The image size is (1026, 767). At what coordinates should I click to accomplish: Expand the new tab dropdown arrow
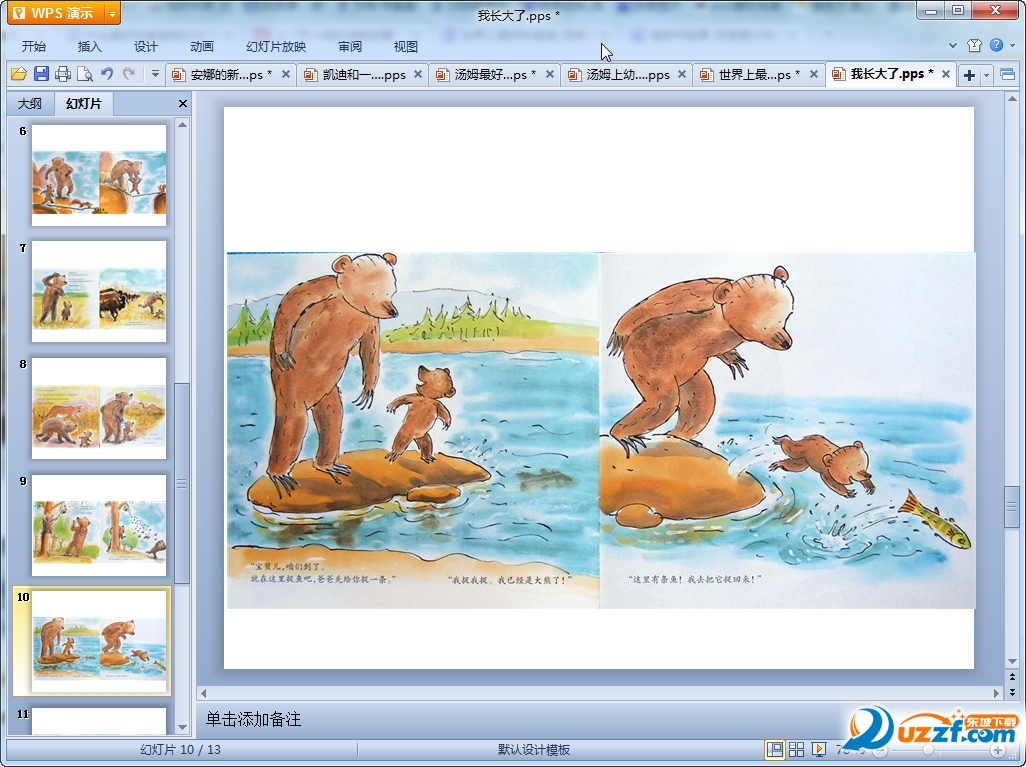coord(987,75)
